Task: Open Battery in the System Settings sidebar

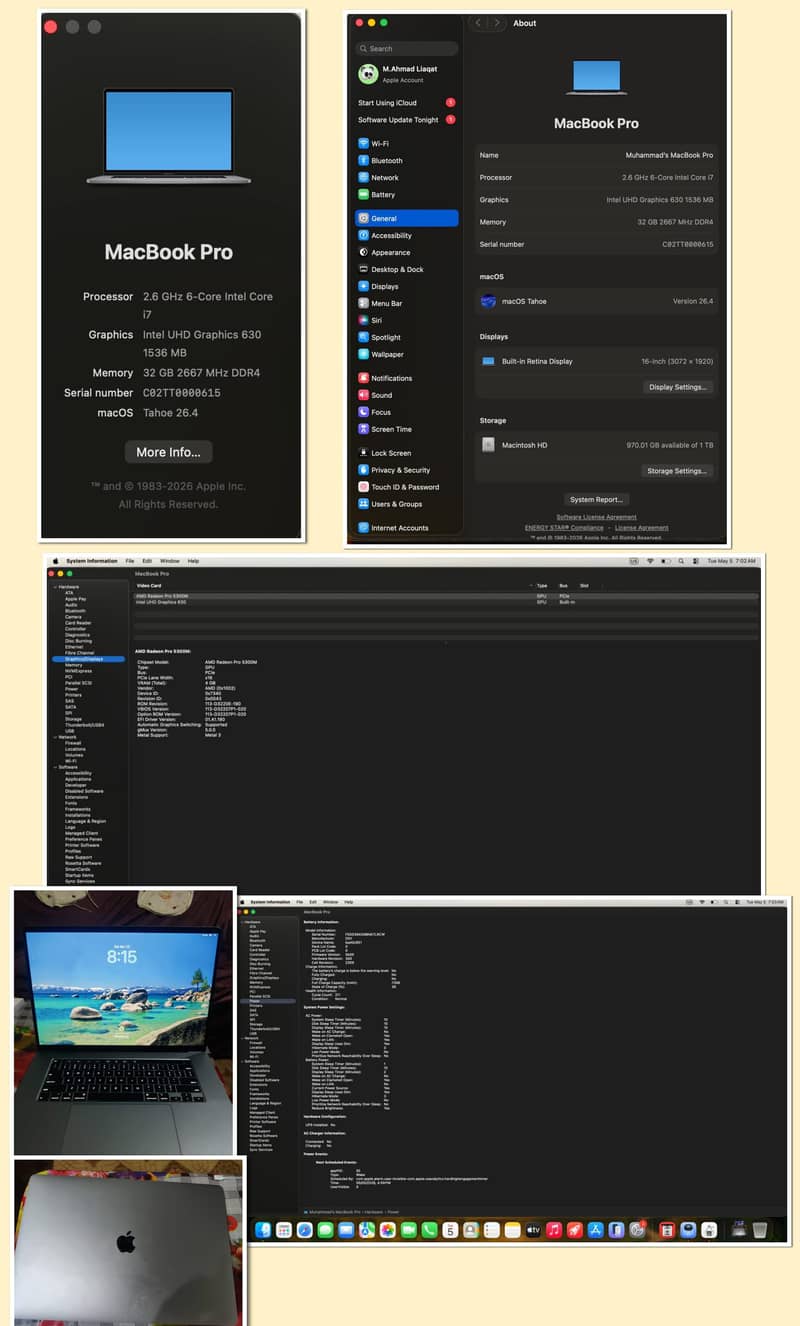Action: click(x=406, y=194)
